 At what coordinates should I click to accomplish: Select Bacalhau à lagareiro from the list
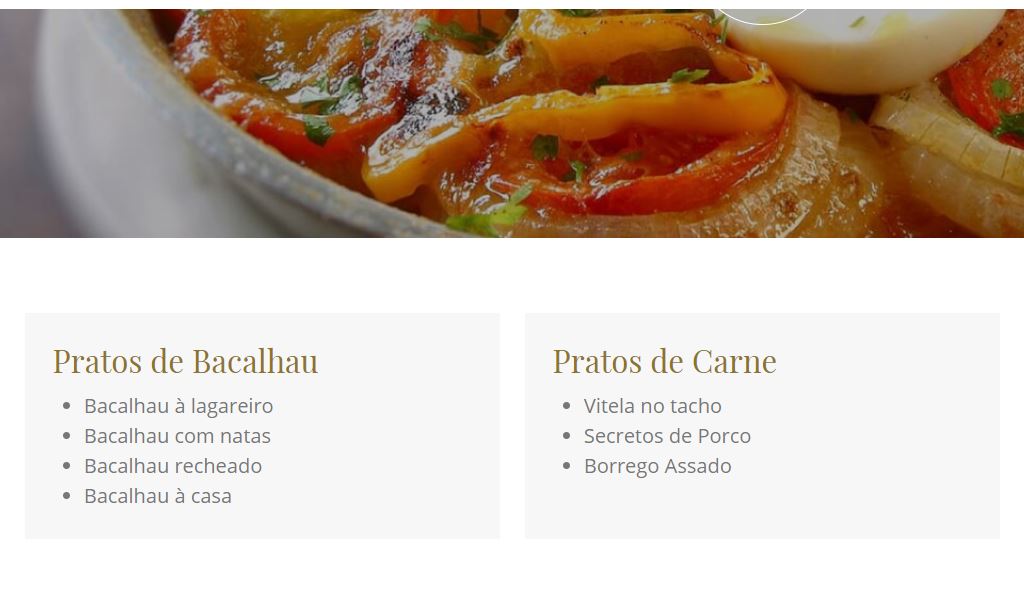point(178,406)
